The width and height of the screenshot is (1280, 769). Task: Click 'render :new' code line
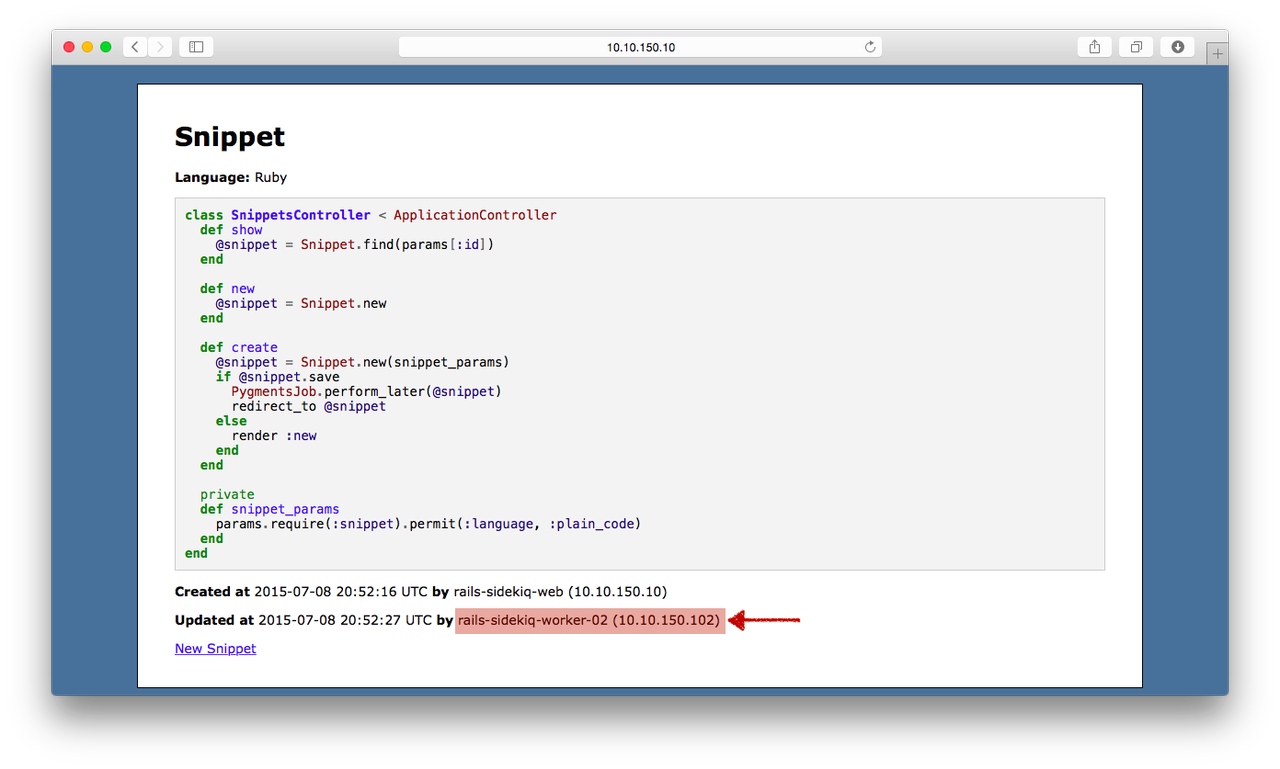pyautogui.click(x=274, y=436)
